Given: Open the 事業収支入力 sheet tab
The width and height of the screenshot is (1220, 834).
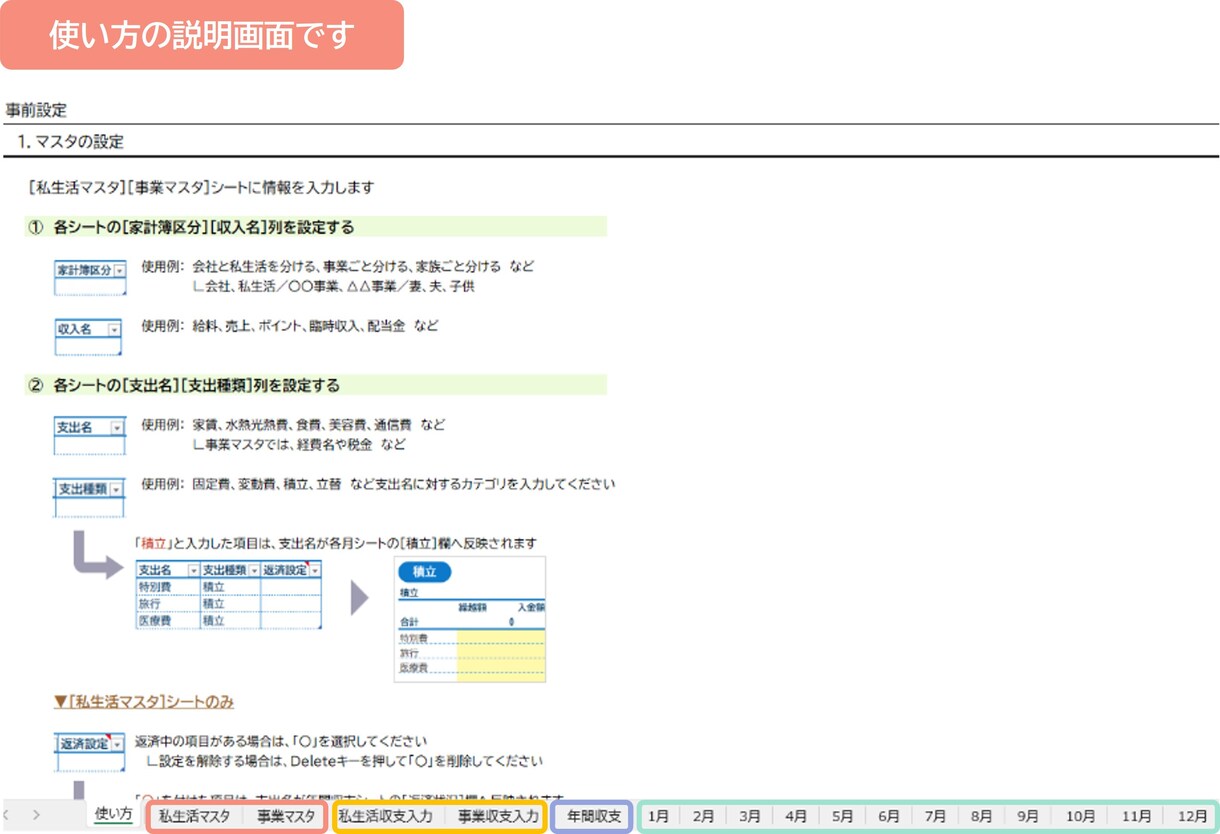Looking at the screenshot, I should tap(498, 816).
